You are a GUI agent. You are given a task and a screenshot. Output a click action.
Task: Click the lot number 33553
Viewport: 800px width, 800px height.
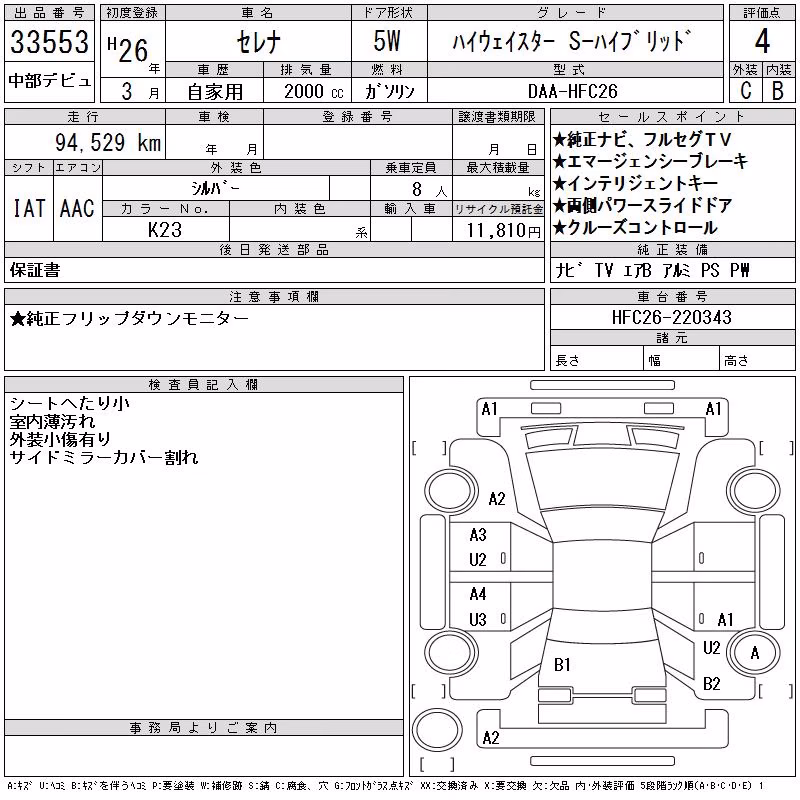point(49,41)
